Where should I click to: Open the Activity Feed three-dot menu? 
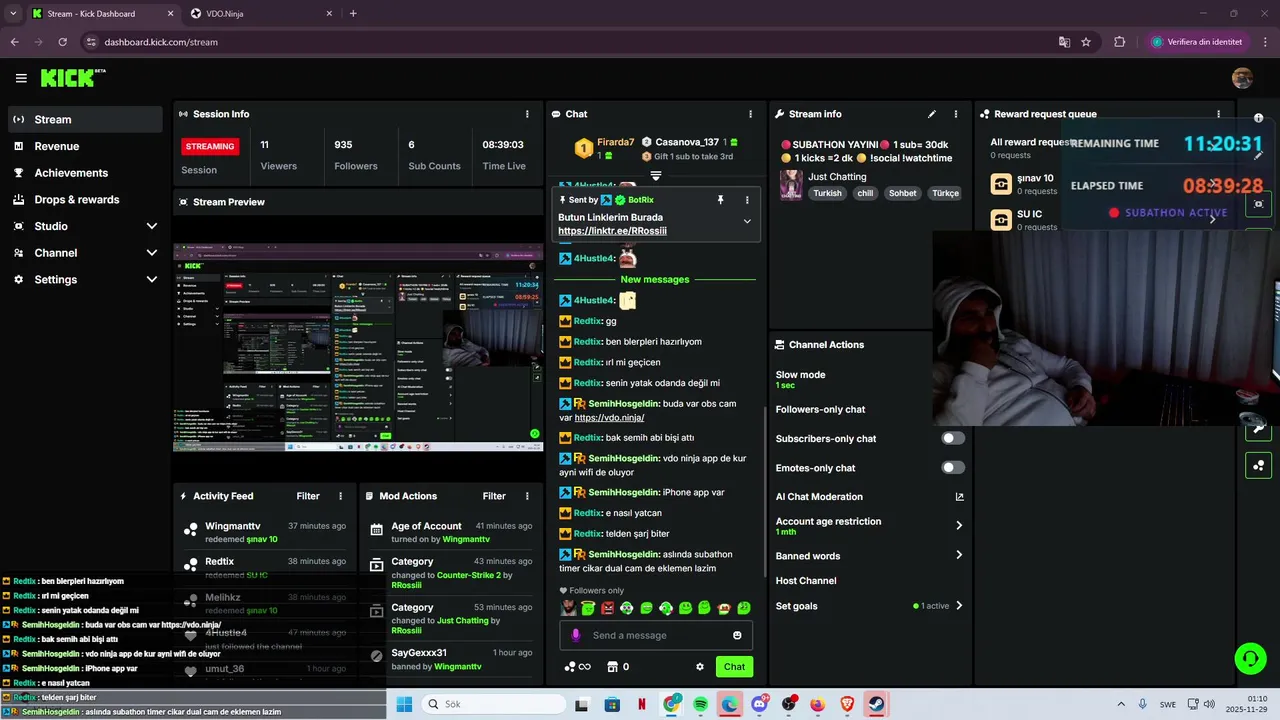[x=340, y=496]
